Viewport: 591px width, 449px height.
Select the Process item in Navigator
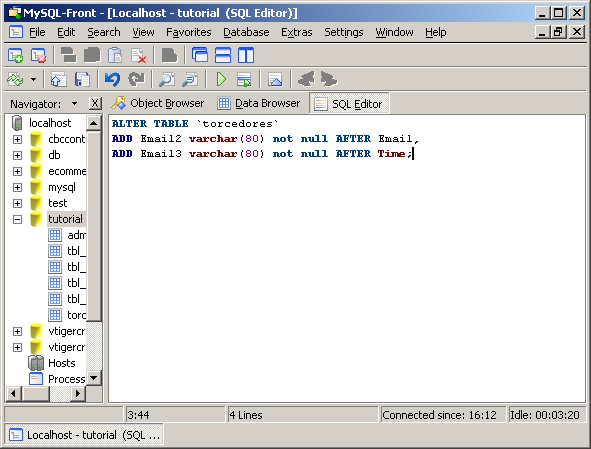pyautogui.click(x=67, y=379)
